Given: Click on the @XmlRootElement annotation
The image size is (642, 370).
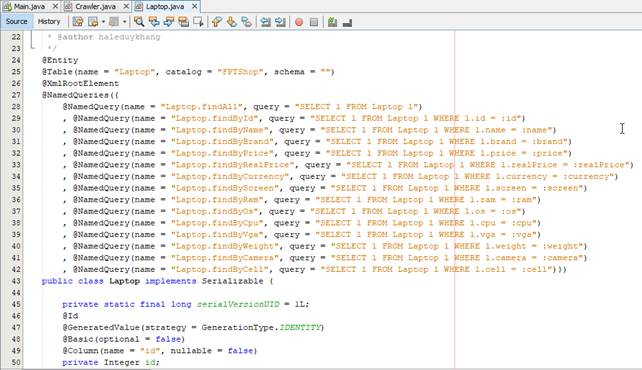Looking at the screenshot, I should pos(80,83).
